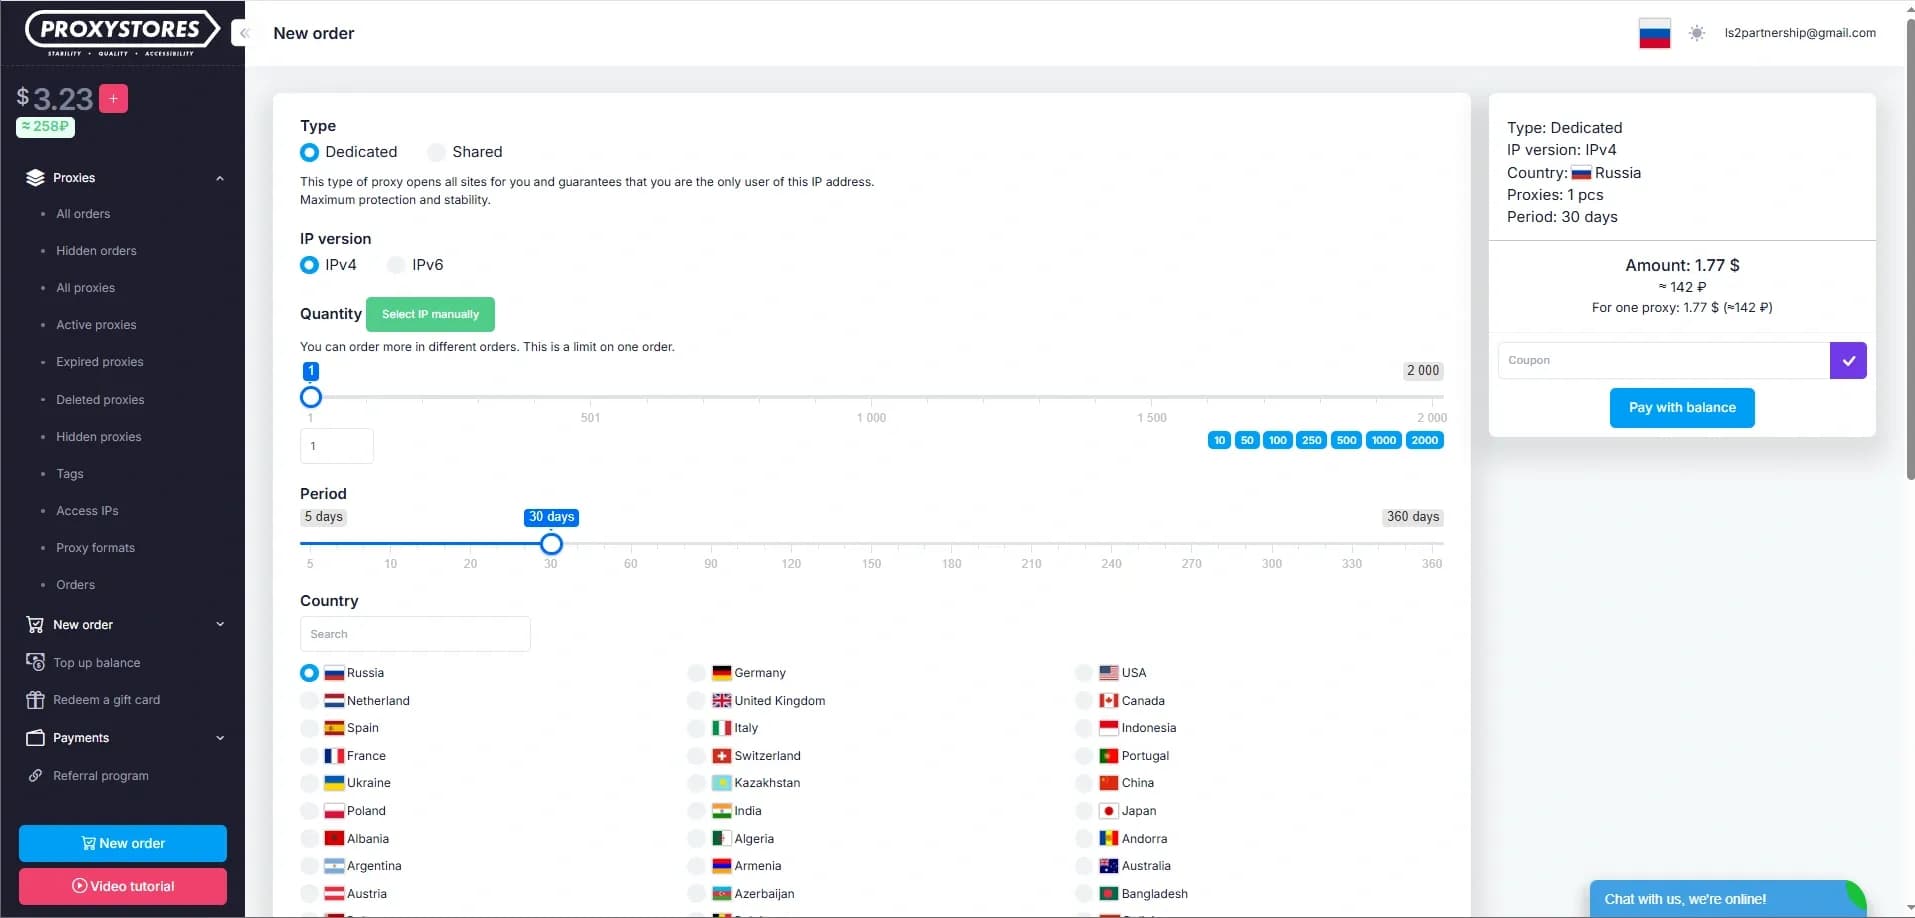Expand the New order sidebar menu
Screen dimensions: 1915x918
(x=220, y=625)
